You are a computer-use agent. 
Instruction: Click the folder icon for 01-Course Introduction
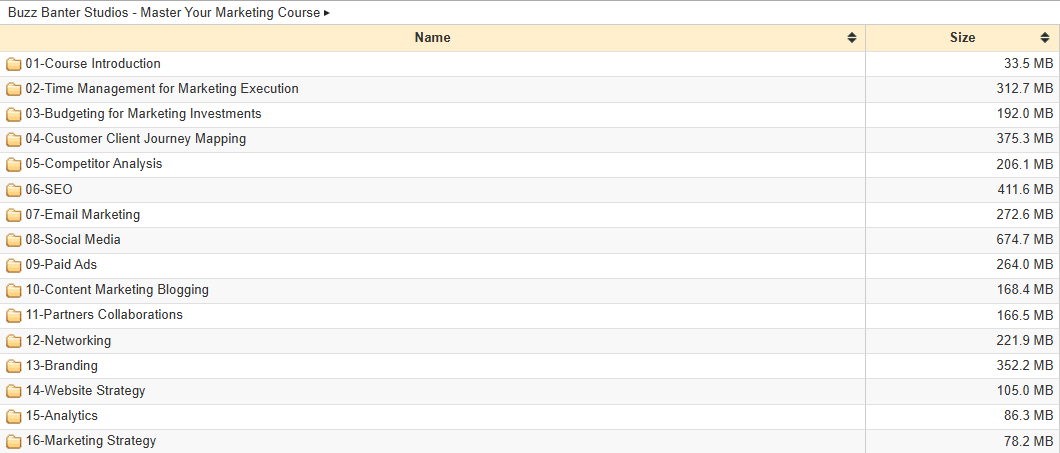pos(14,64)
